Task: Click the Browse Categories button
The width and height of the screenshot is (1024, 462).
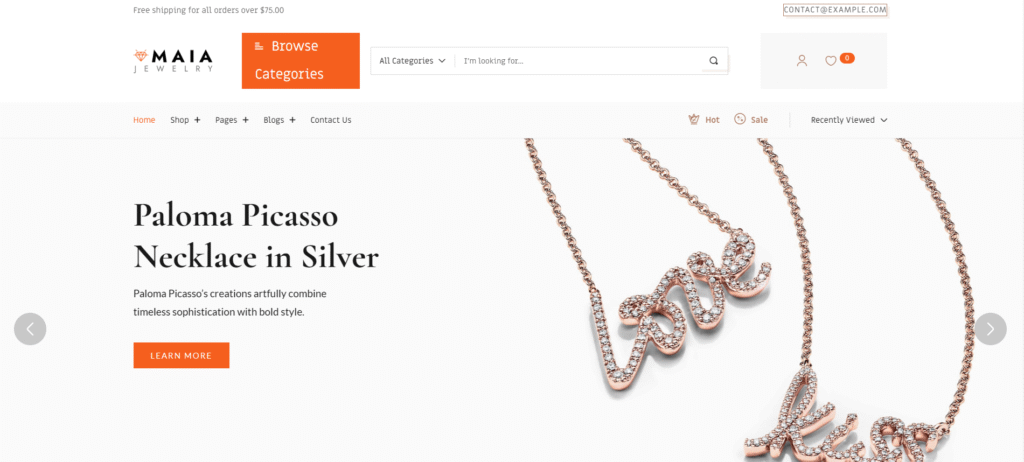Action: pyautogui.click(x=300, y=61)
